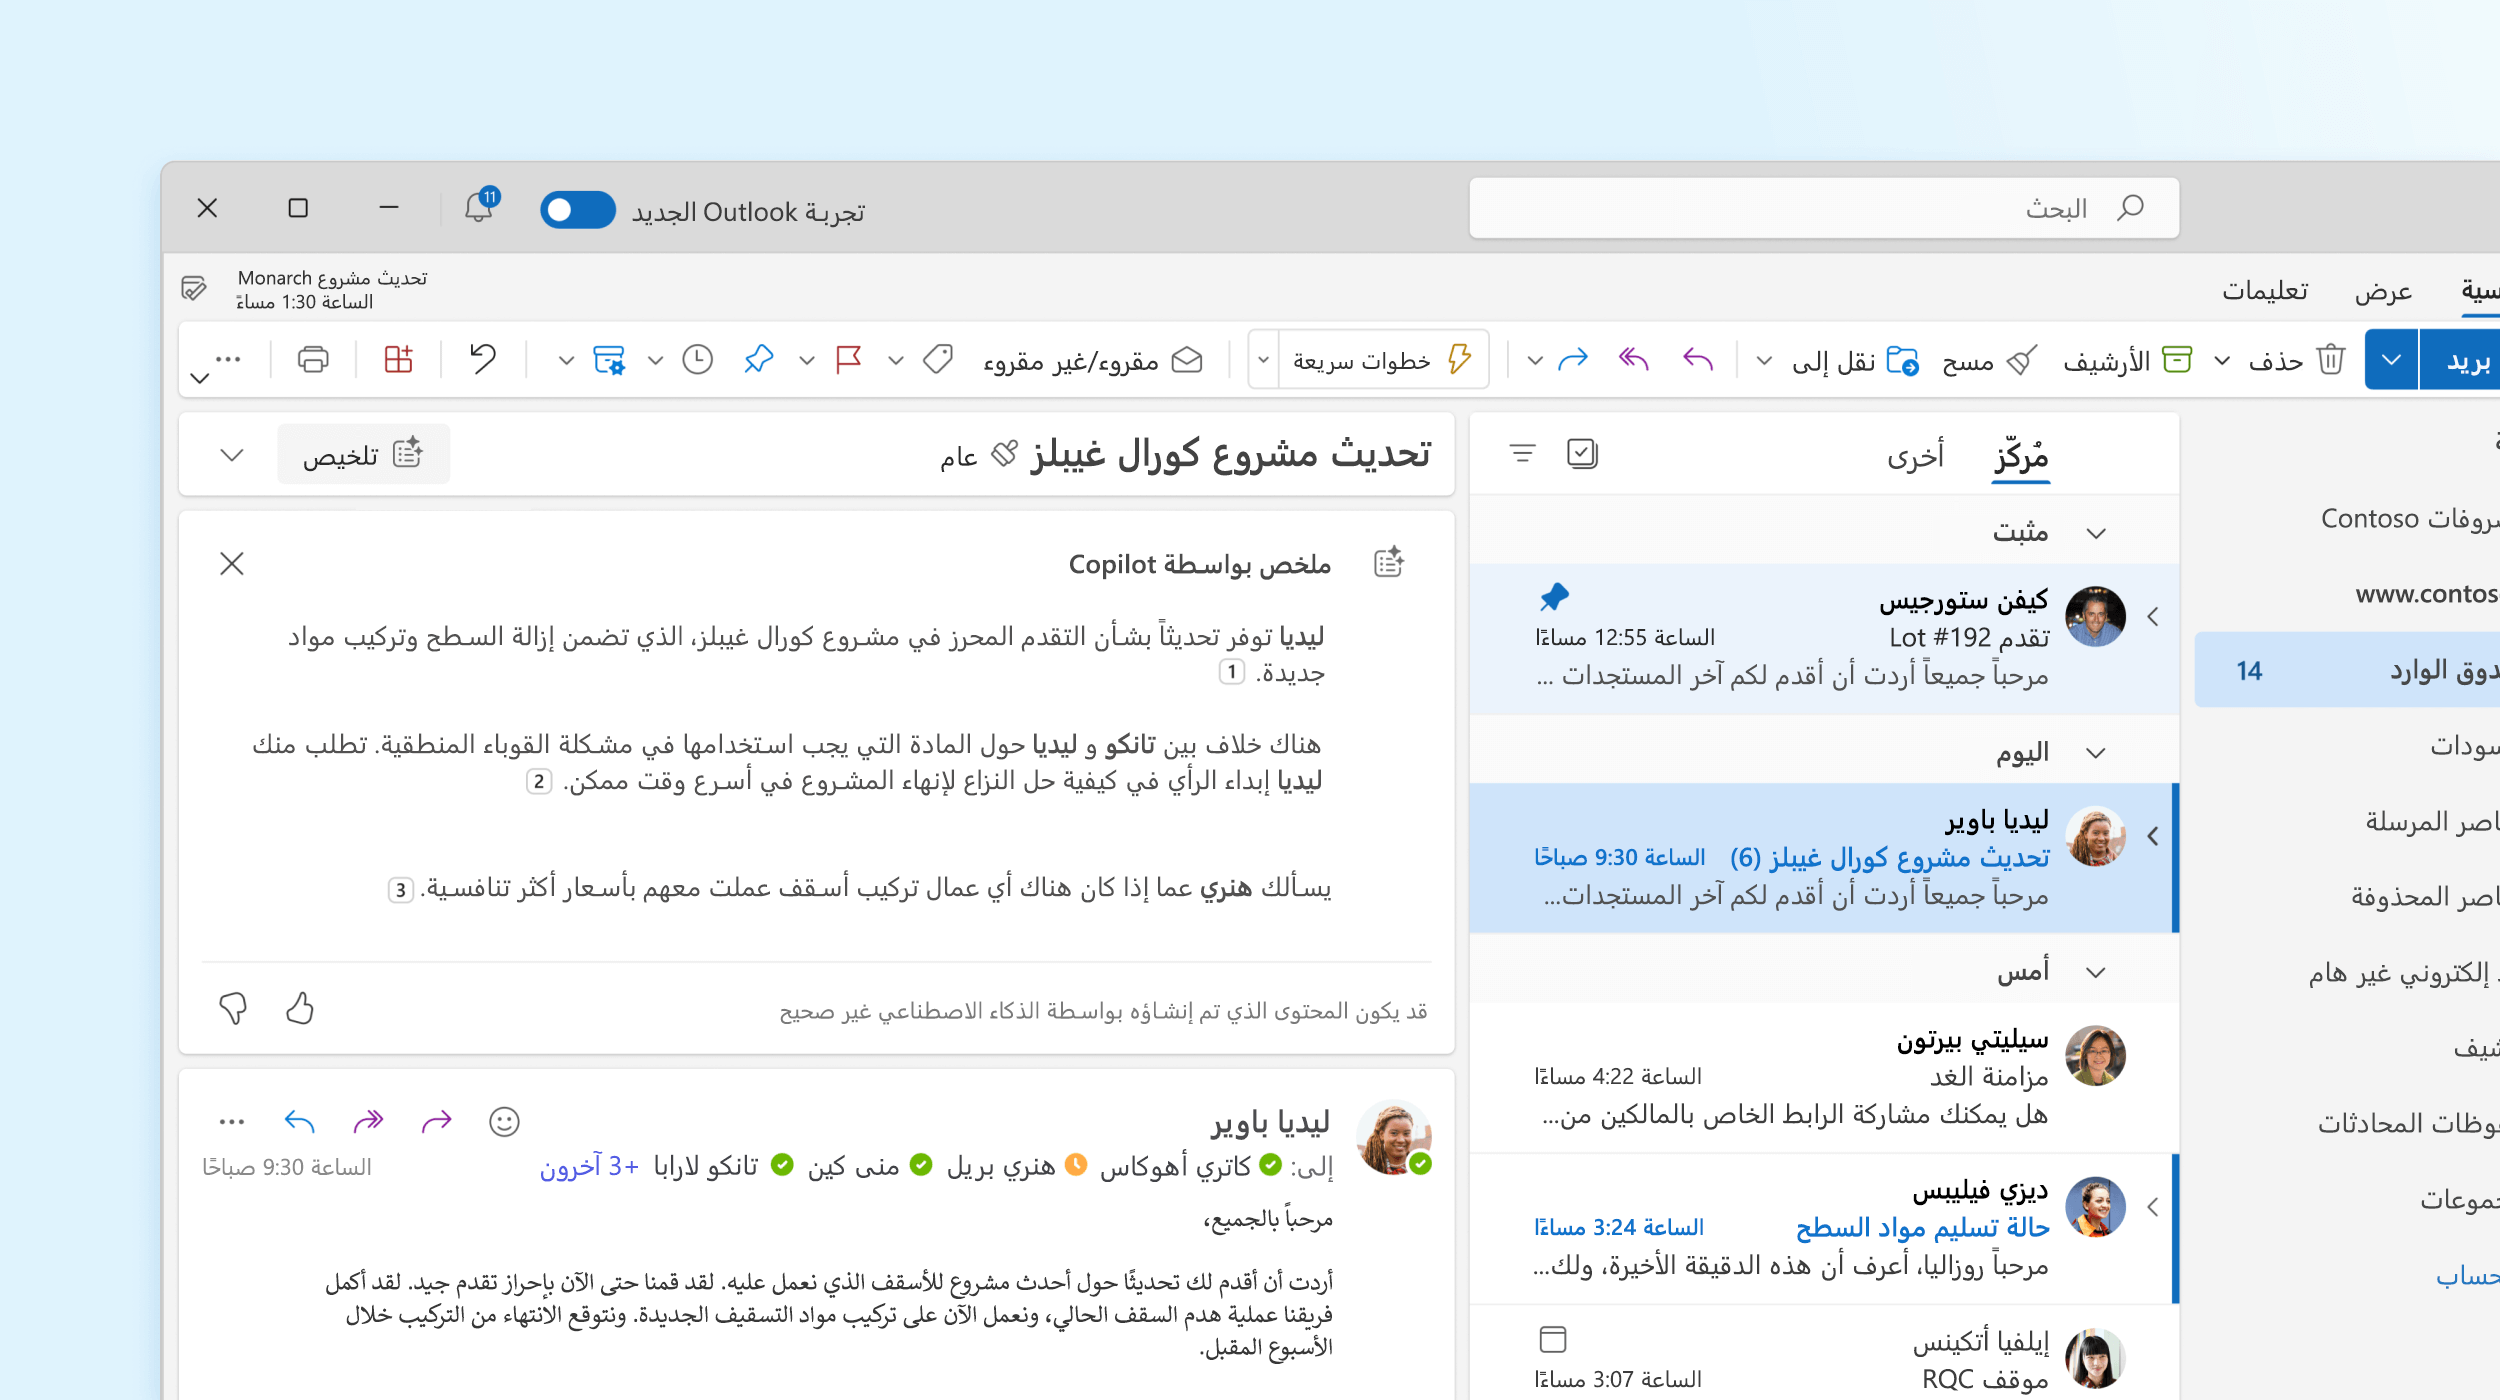Click Forward arrow in the reading pane
The height and width of the screenshot is (1400, 2500).
pos(437,1121)
